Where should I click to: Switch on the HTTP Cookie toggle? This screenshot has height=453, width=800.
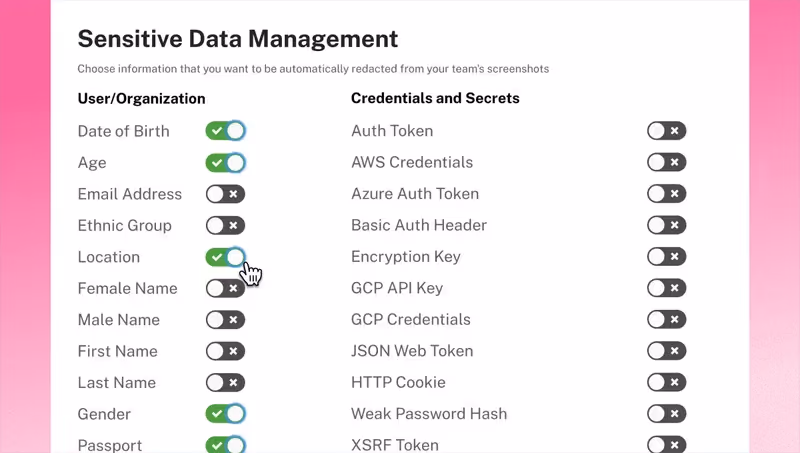[x=666, y=383]
